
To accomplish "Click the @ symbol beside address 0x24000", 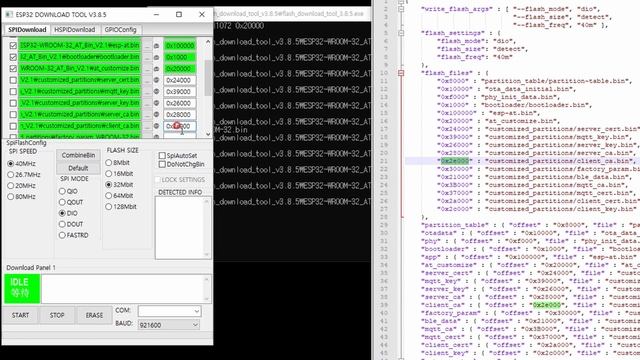I will click(x=157, y=80).
